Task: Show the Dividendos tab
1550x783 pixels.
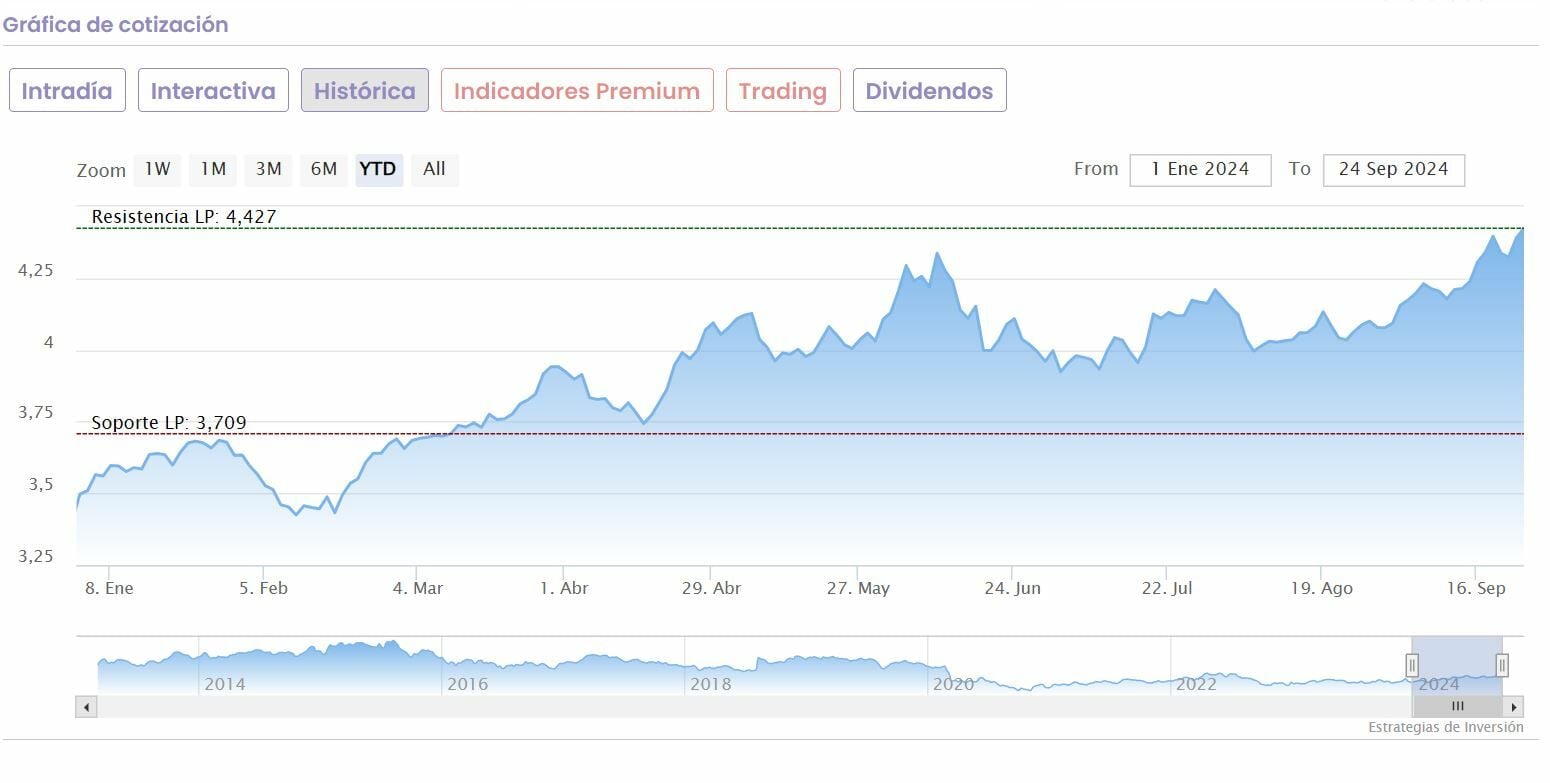Action: [929, 91]
